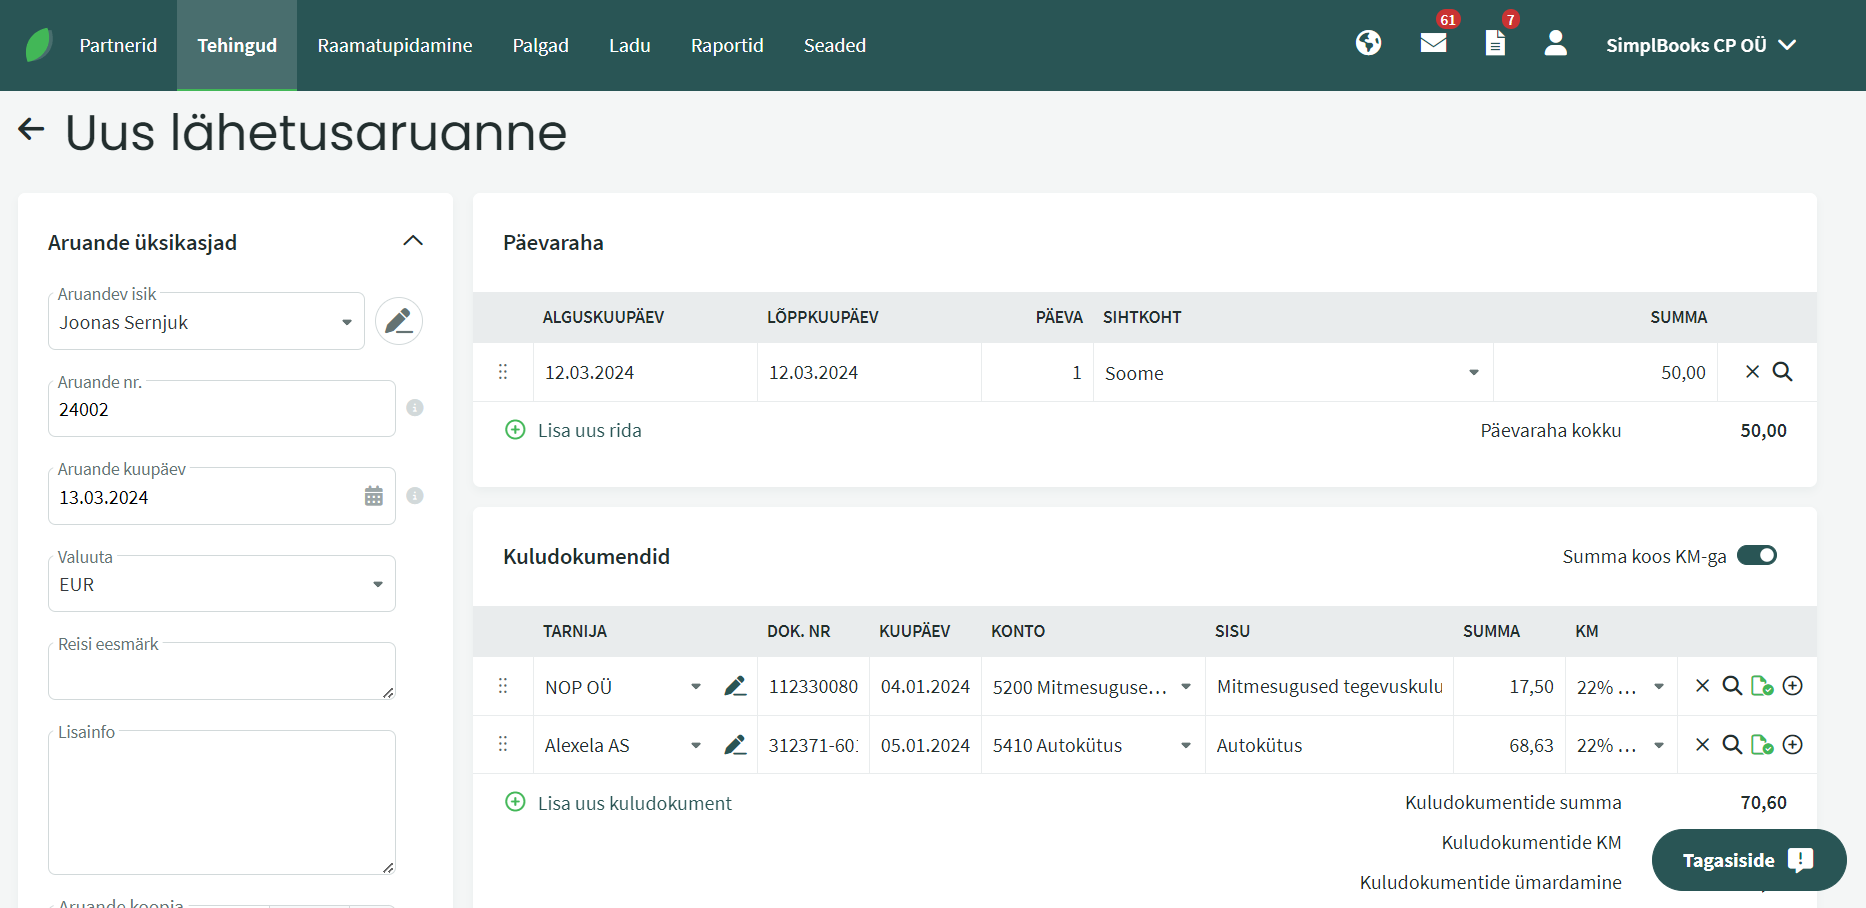1866x908 pixels.
Task: Click the Aruande nr. input field
Action: 222,409
